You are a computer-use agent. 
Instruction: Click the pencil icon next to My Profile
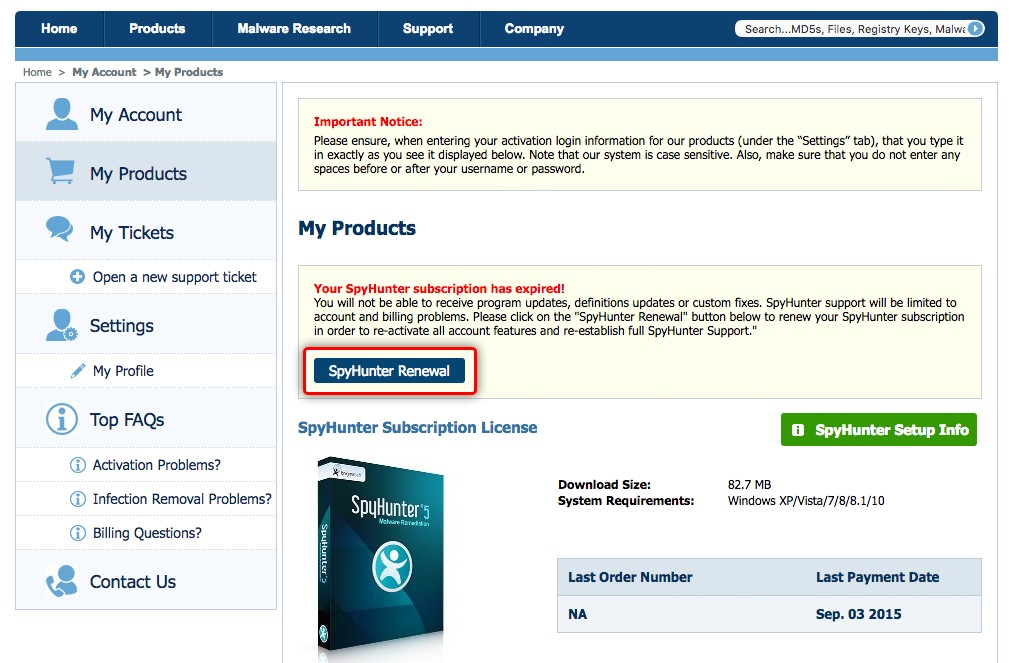(x=78, y=371)
